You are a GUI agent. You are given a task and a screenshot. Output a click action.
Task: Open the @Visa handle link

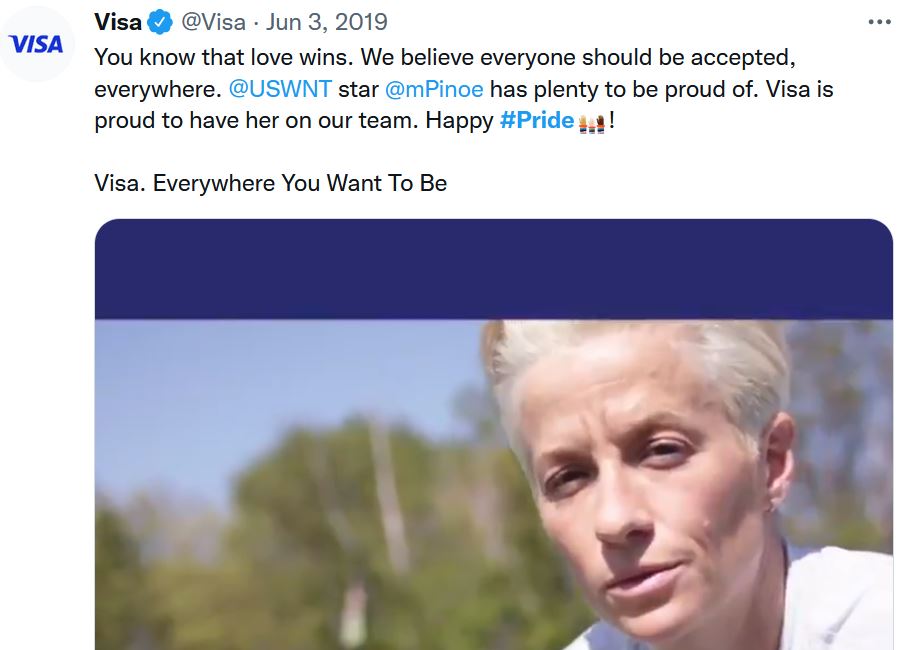pos(213,21)
